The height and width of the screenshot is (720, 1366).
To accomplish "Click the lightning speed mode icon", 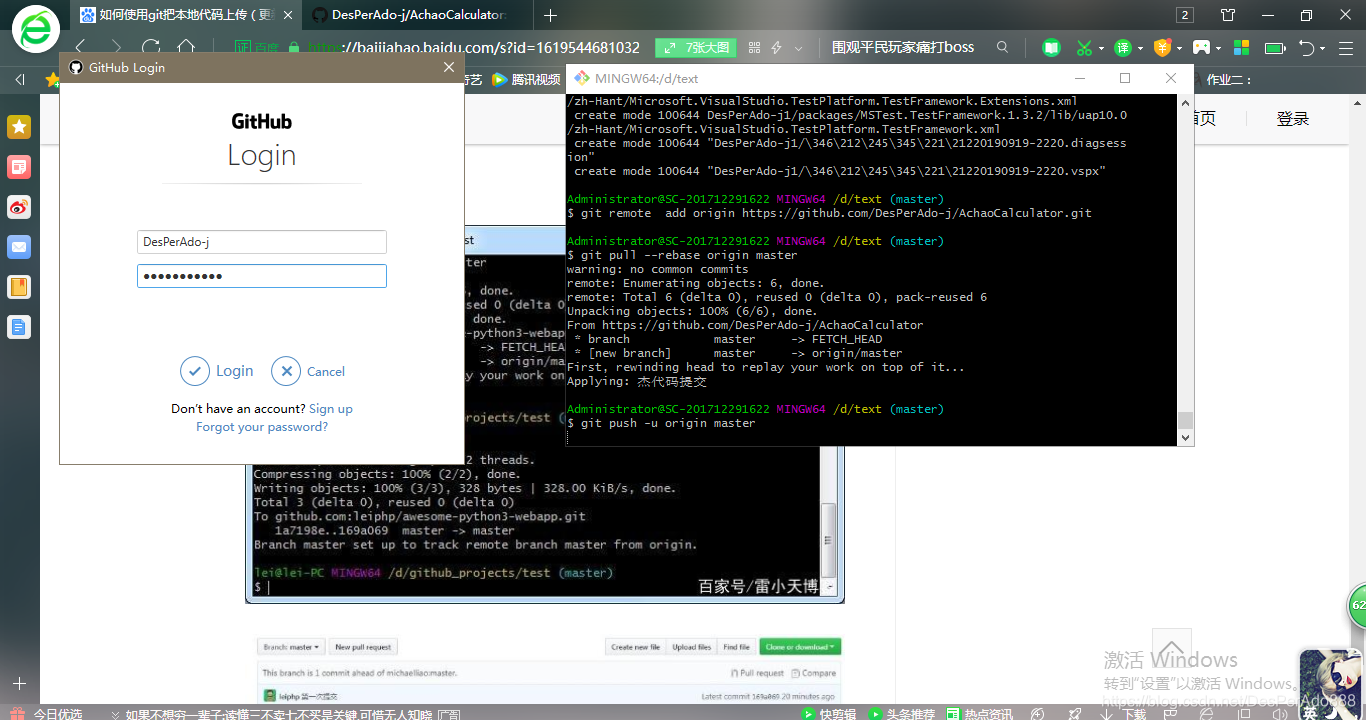I will pyautogui.click(x=778, y=48).
